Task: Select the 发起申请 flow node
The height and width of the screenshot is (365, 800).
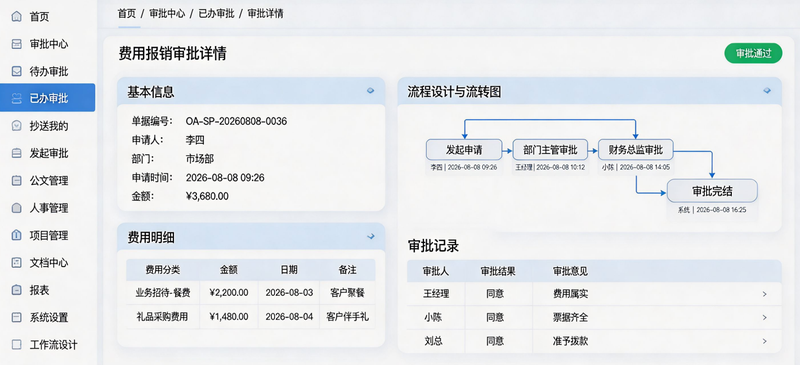Action: [464, 150]
